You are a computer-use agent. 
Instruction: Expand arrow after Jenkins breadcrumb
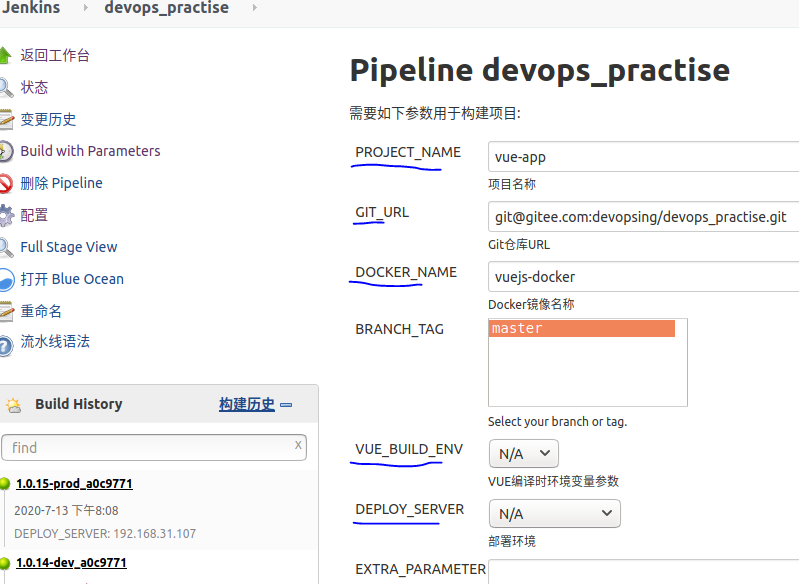85,8
